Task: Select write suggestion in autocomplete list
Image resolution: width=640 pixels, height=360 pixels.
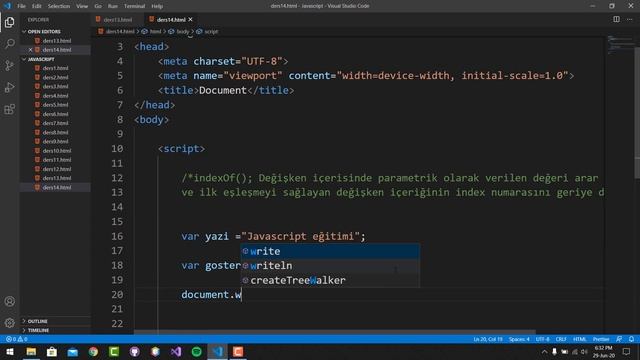Action: point(330,251)
